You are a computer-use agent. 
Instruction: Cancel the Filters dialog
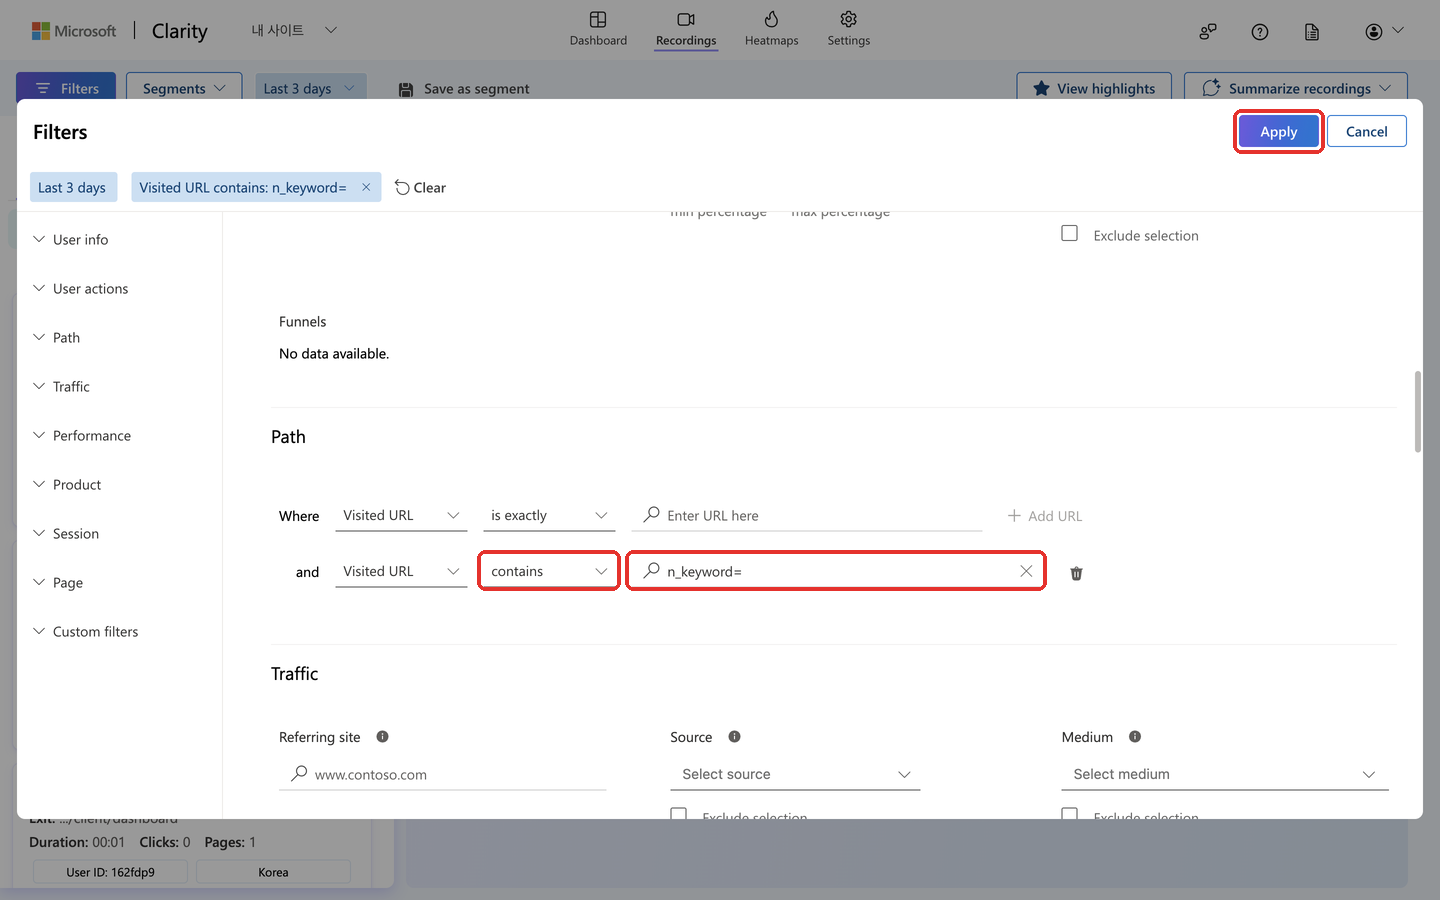tap(1366, 132)
